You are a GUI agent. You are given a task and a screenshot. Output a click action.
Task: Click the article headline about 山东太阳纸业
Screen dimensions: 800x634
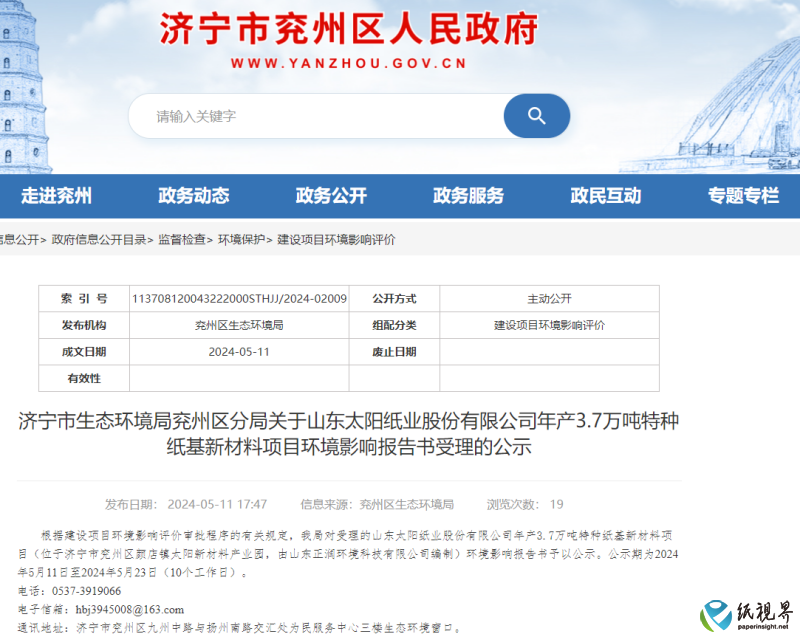pos(349,434)
